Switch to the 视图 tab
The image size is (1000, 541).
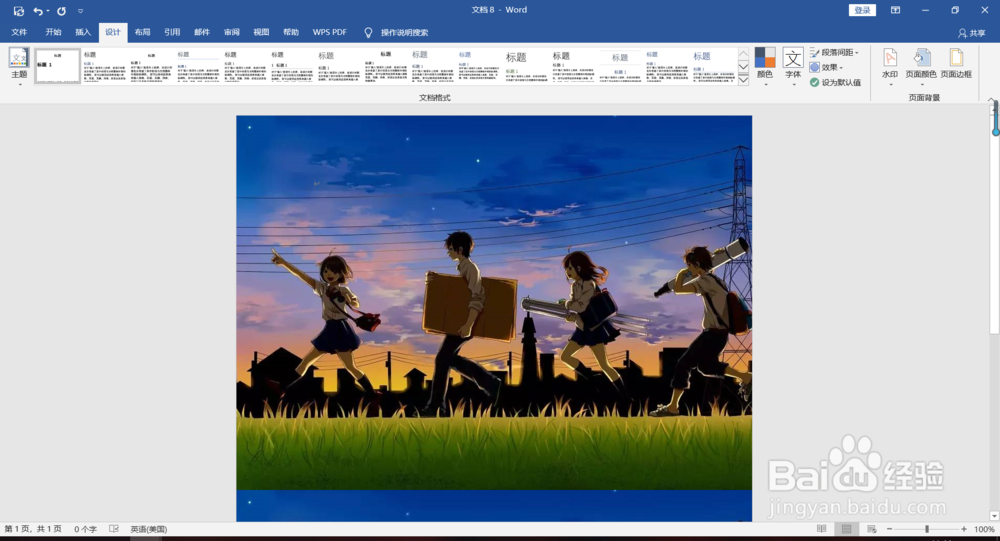261,32
